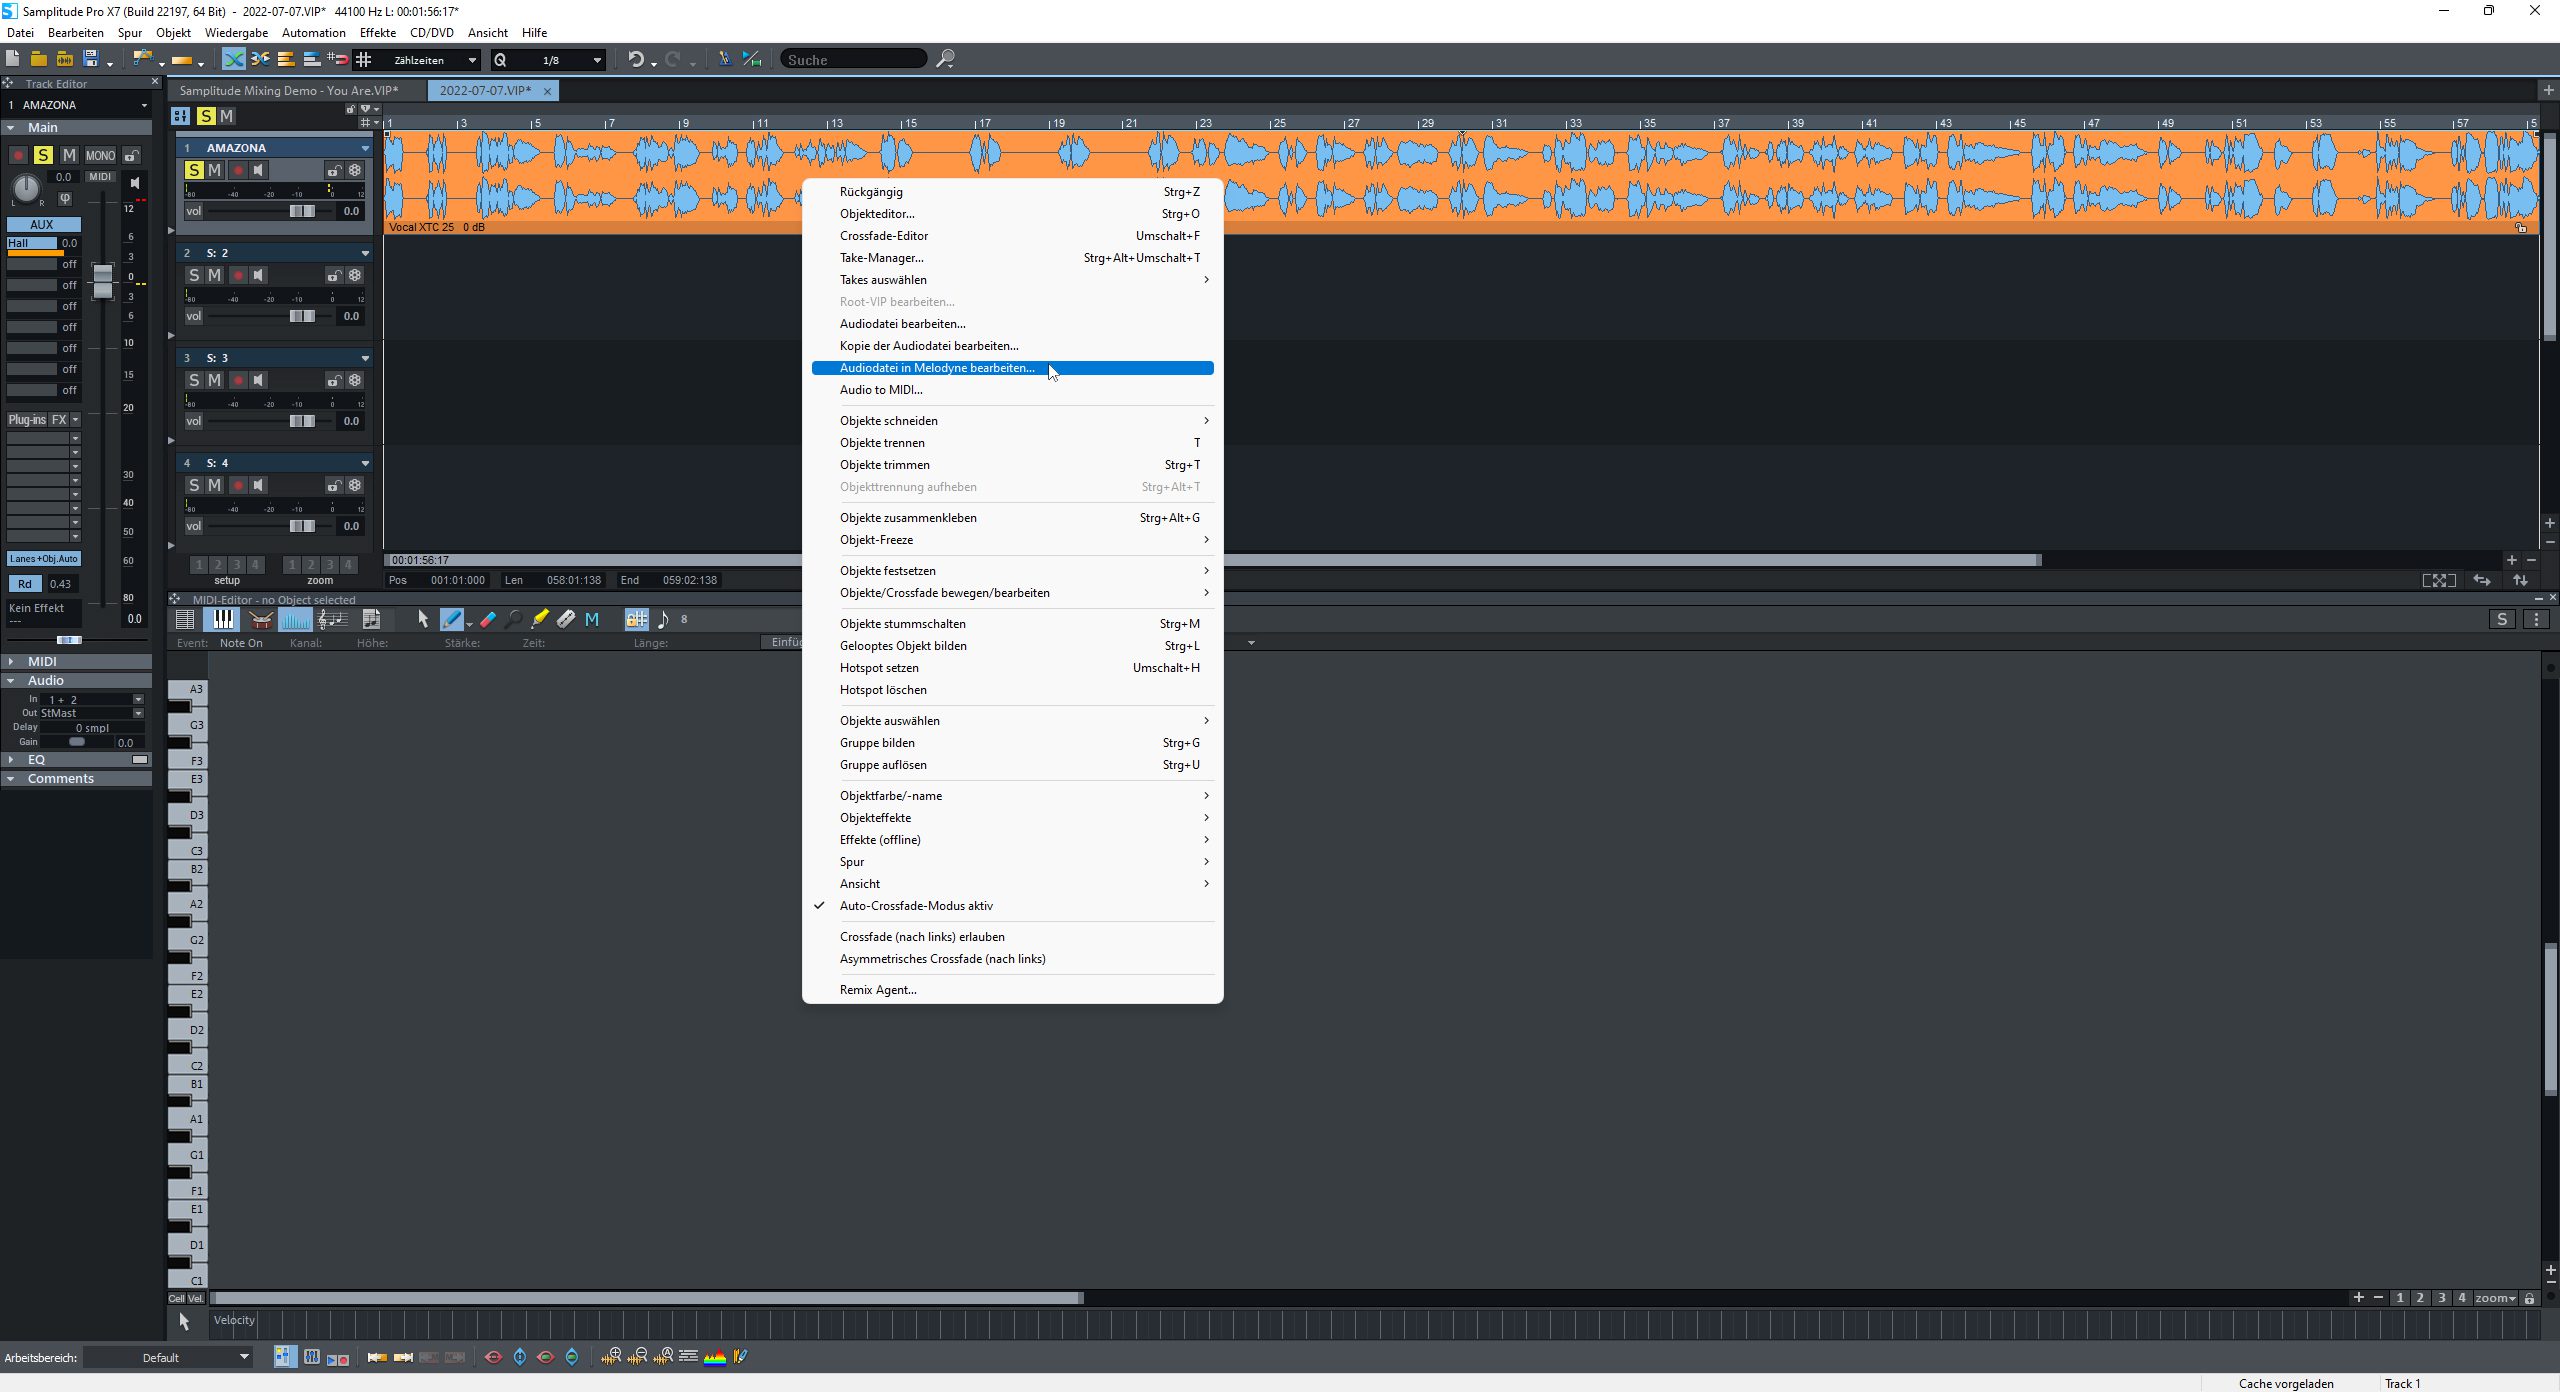Click the metronome icon
The width and height of the screenshot is (2560, 1392).
pyautogui.click(x=725, y=59)
